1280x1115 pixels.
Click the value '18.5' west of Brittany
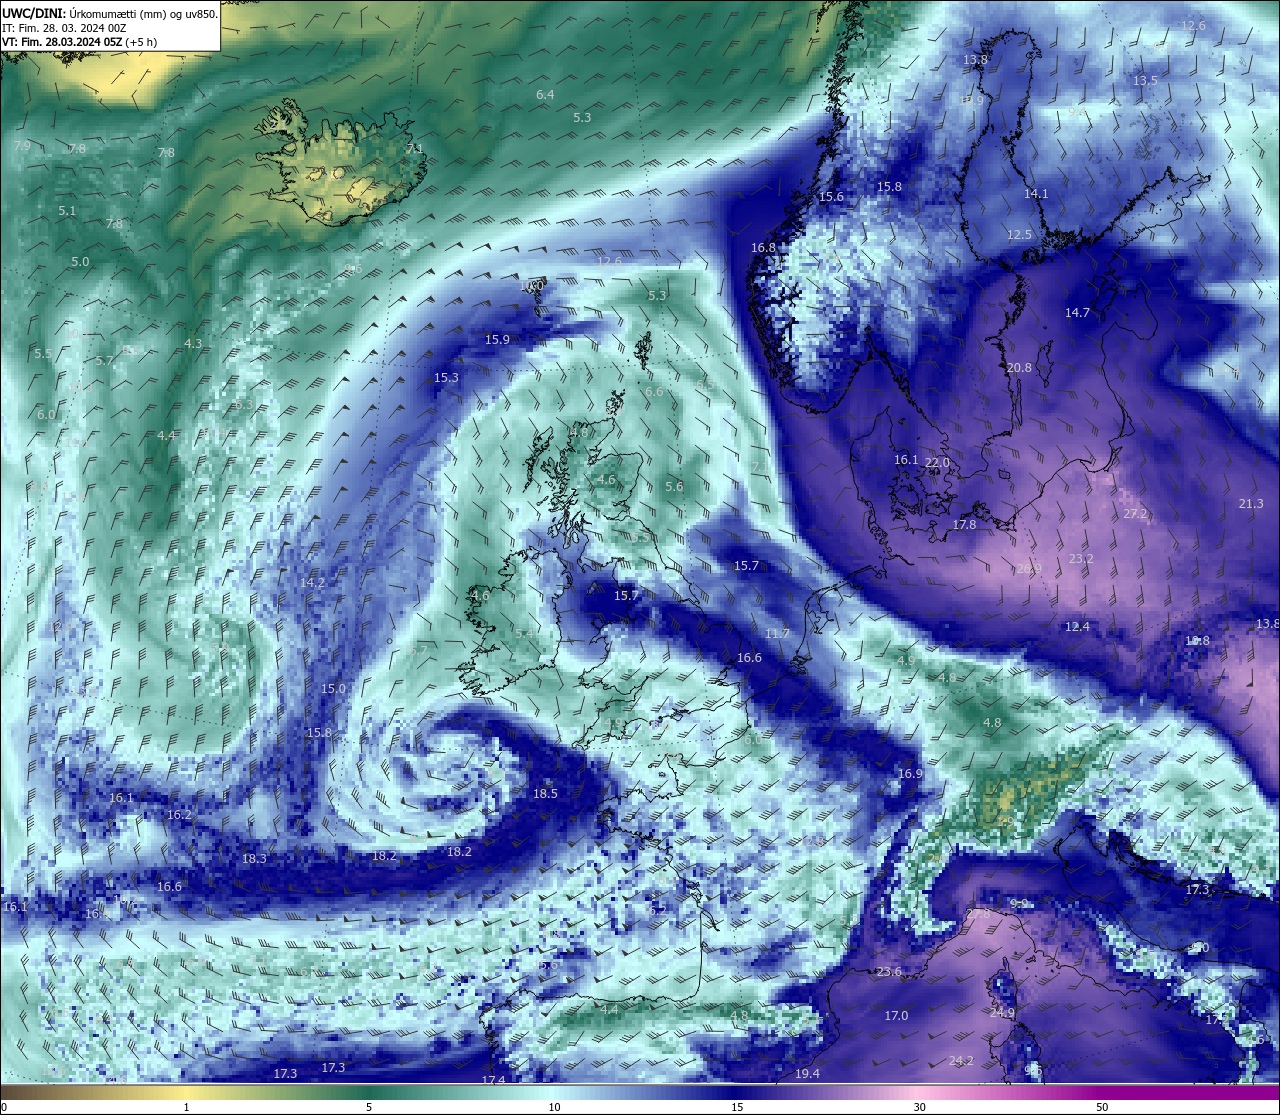coord(545,794)
